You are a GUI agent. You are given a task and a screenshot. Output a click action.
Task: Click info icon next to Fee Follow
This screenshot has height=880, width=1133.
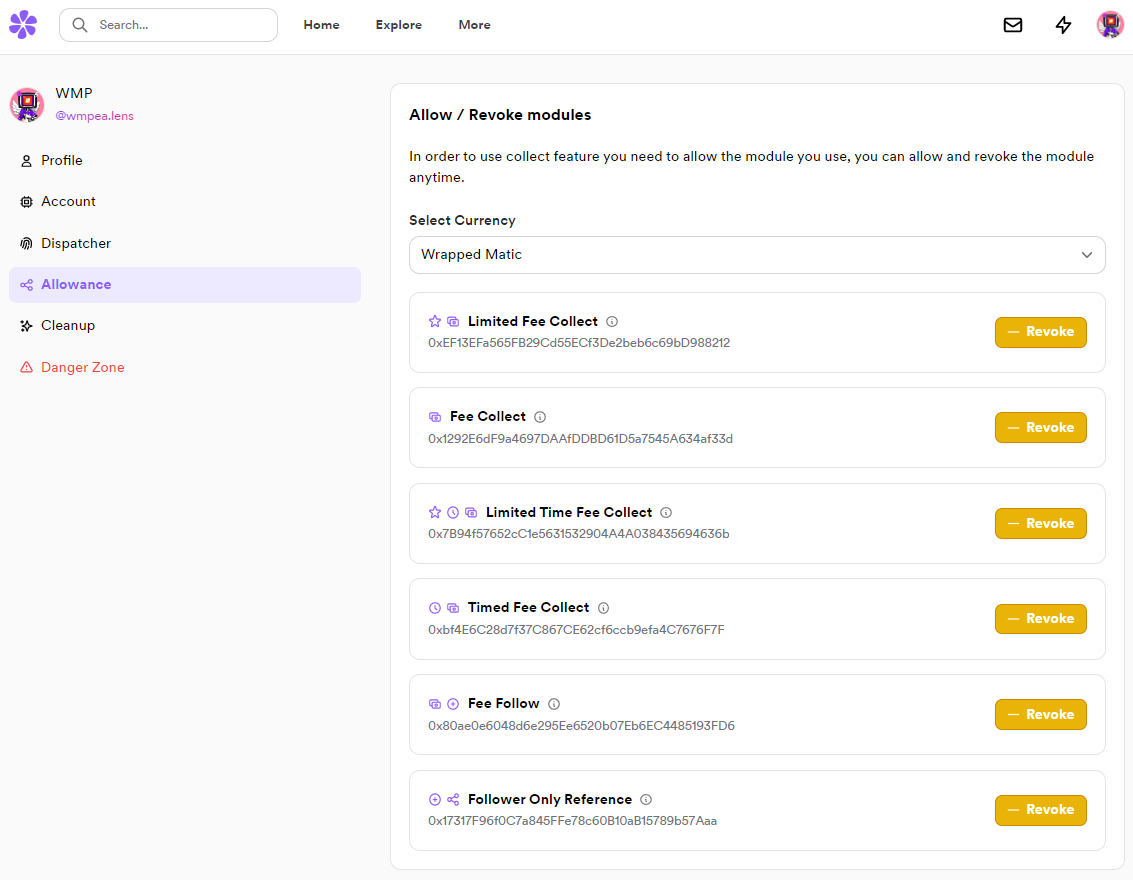pyautogui.click(x=554, y=704)
